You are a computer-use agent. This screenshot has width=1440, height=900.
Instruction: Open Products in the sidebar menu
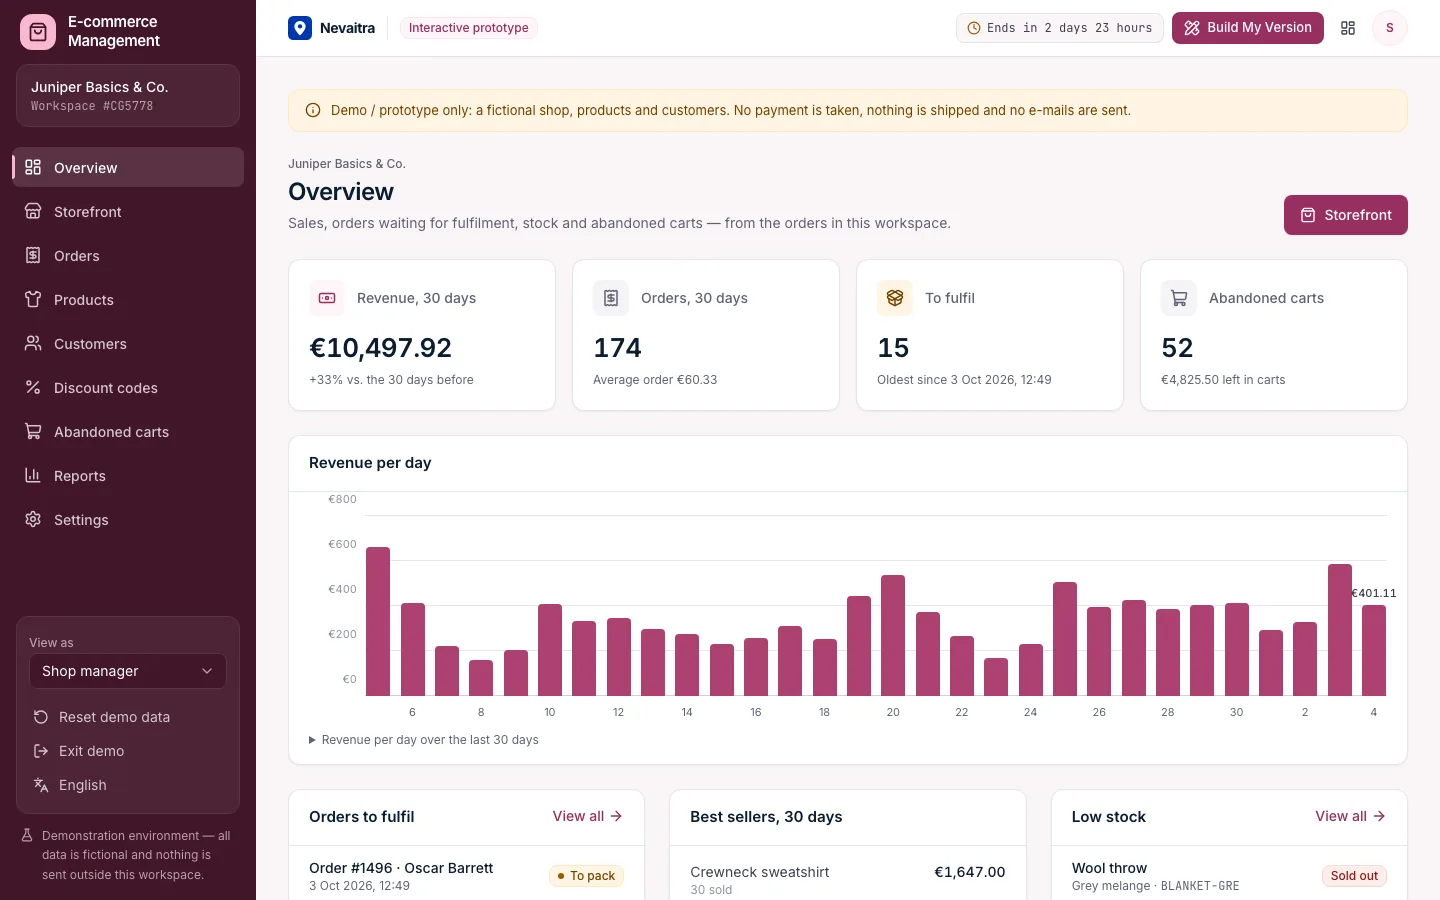point(128,299)
